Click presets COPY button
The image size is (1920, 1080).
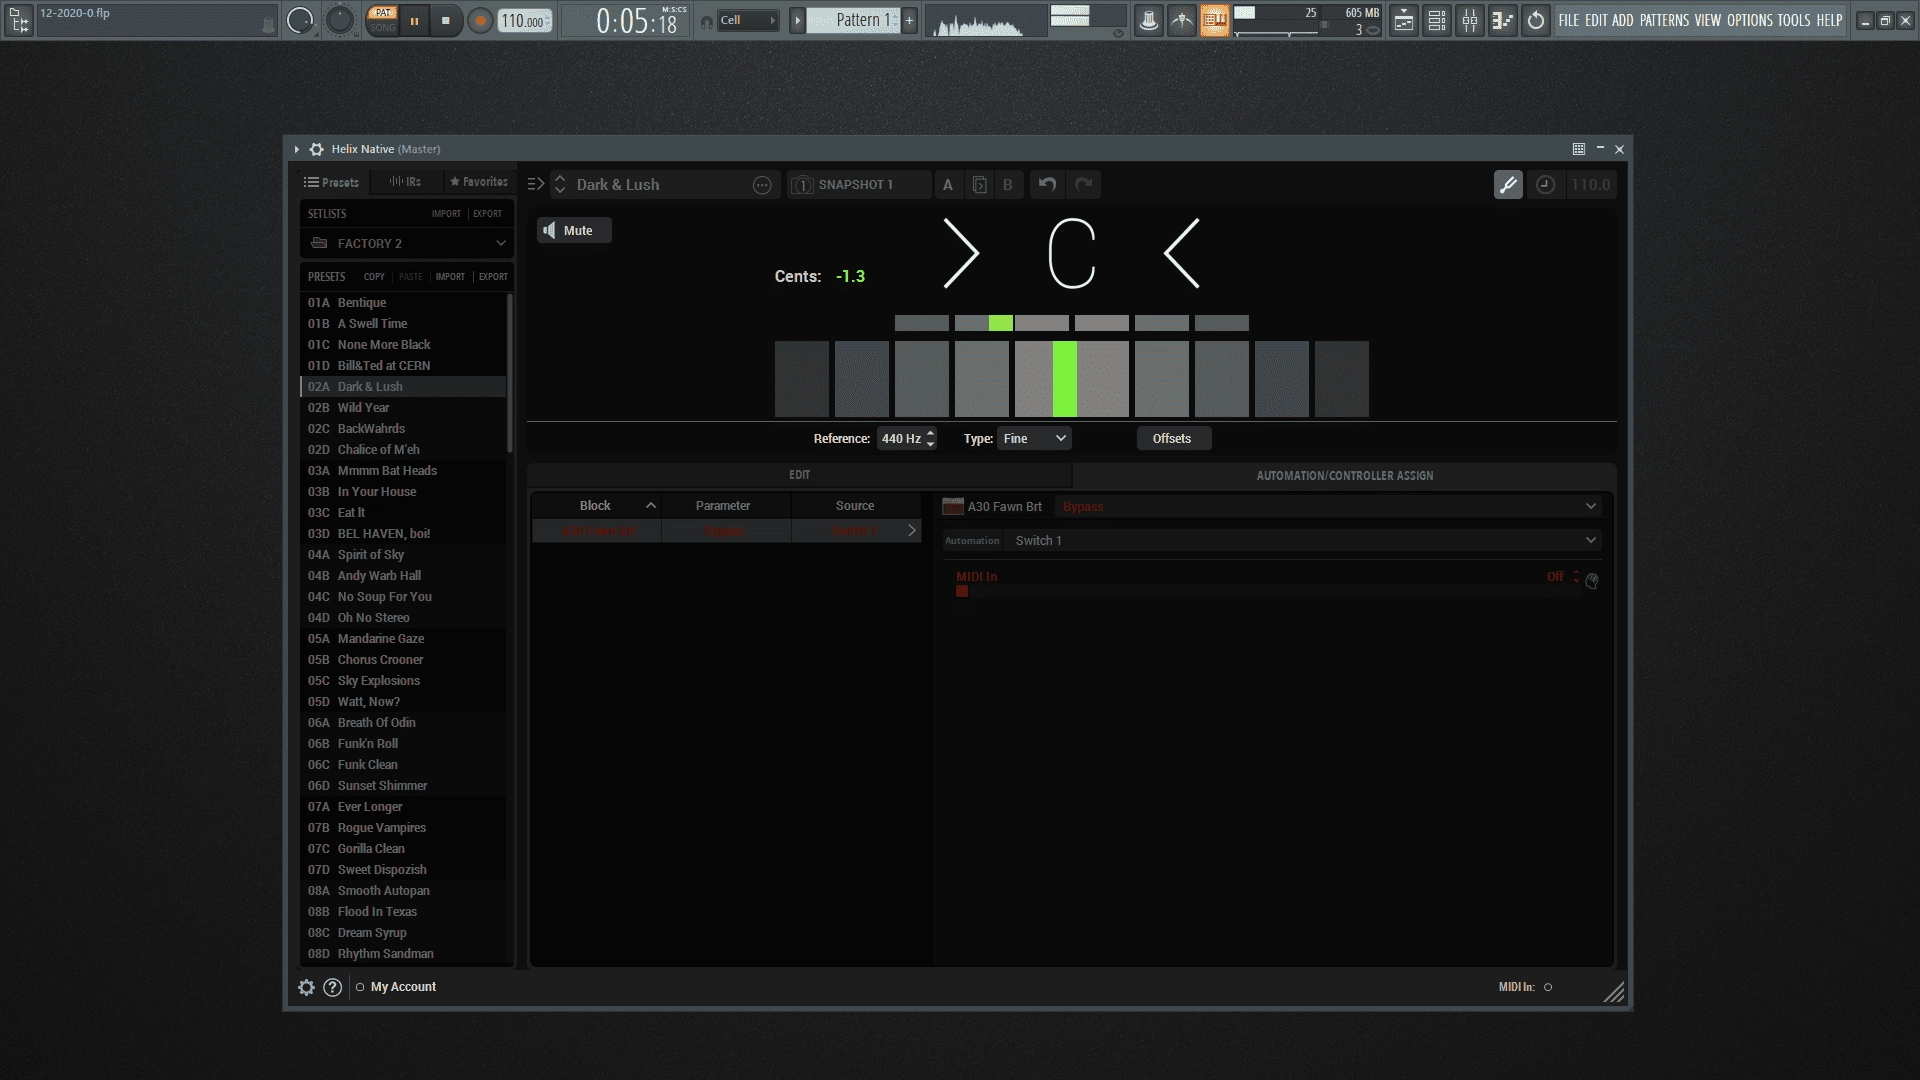click(374, 277)
